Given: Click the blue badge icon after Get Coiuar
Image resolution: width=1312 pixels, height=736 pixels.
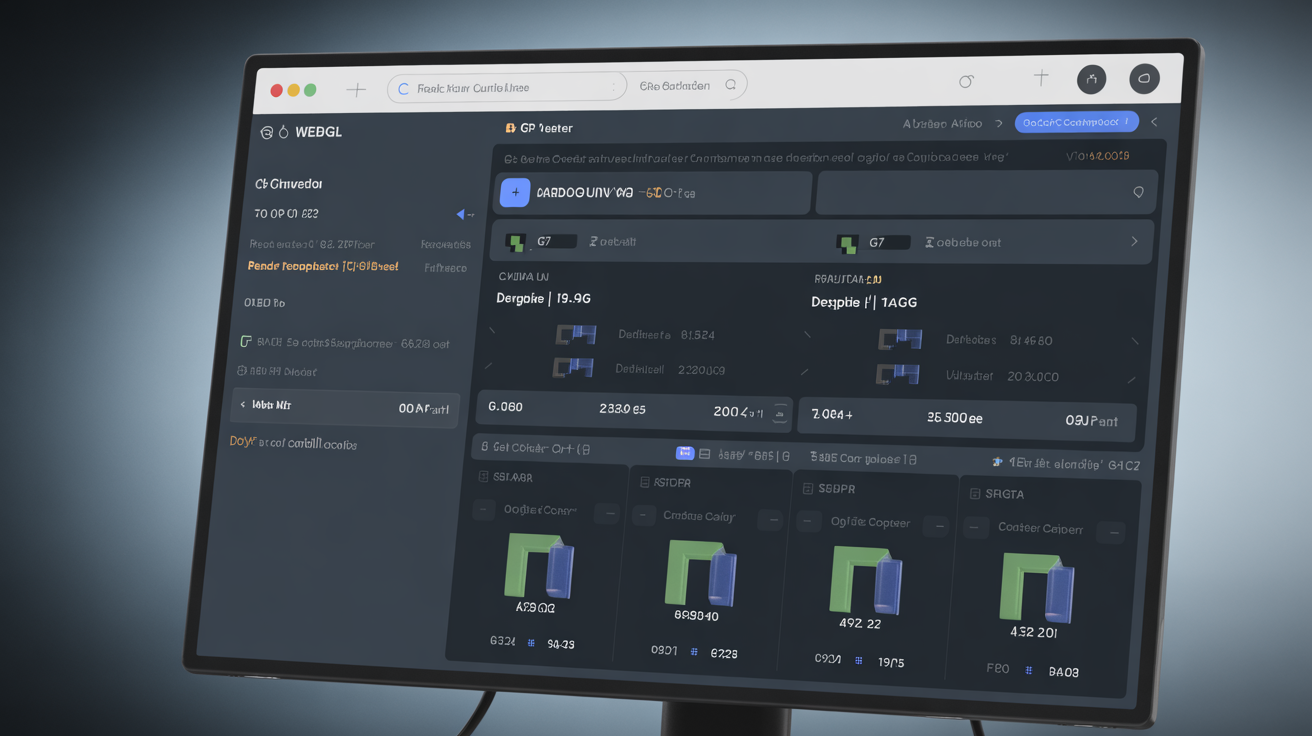Looking at the screenshot, I should point(685,453).
